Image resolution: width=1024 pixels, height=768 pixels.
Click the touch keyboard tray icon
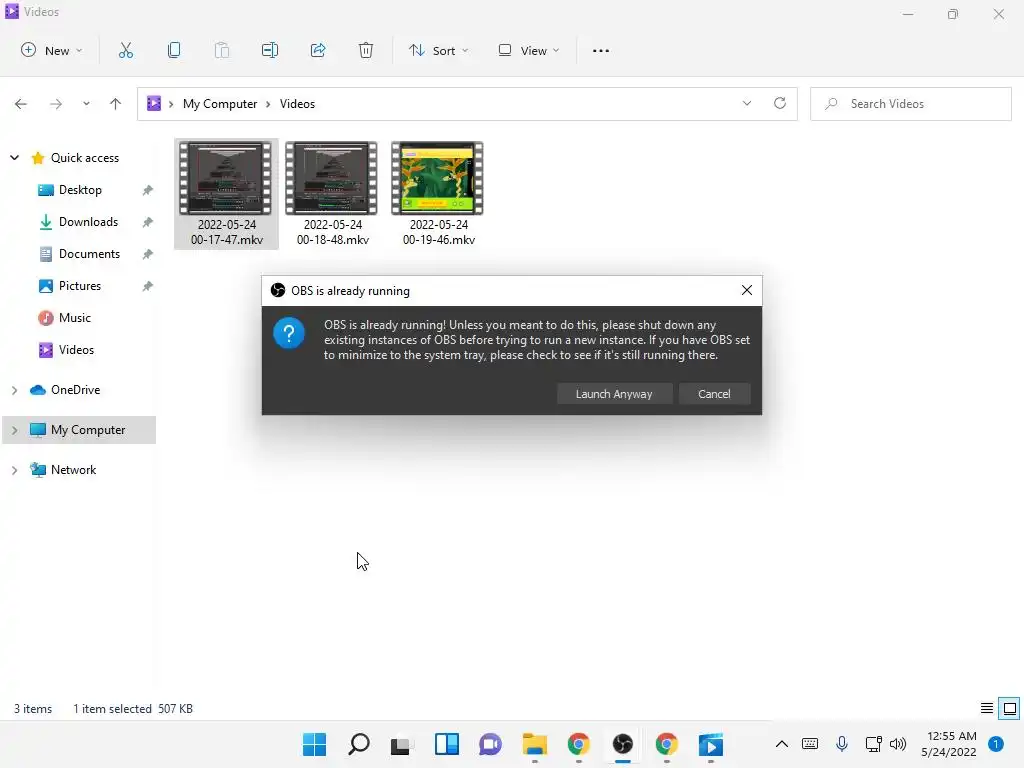pyautogui.click(x=810, y=743)
